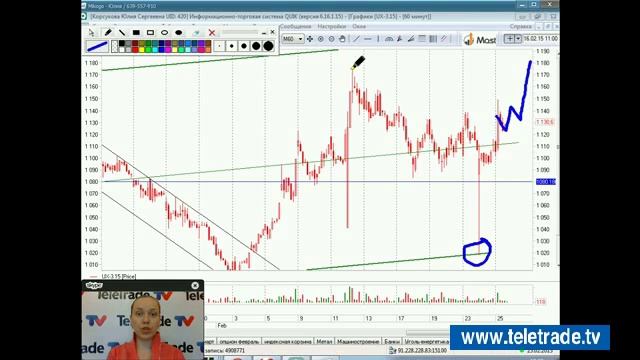Select the outlined rectangle shape tool
The width and height of the screenshot is (640, 360).
[x=151, y=33]
